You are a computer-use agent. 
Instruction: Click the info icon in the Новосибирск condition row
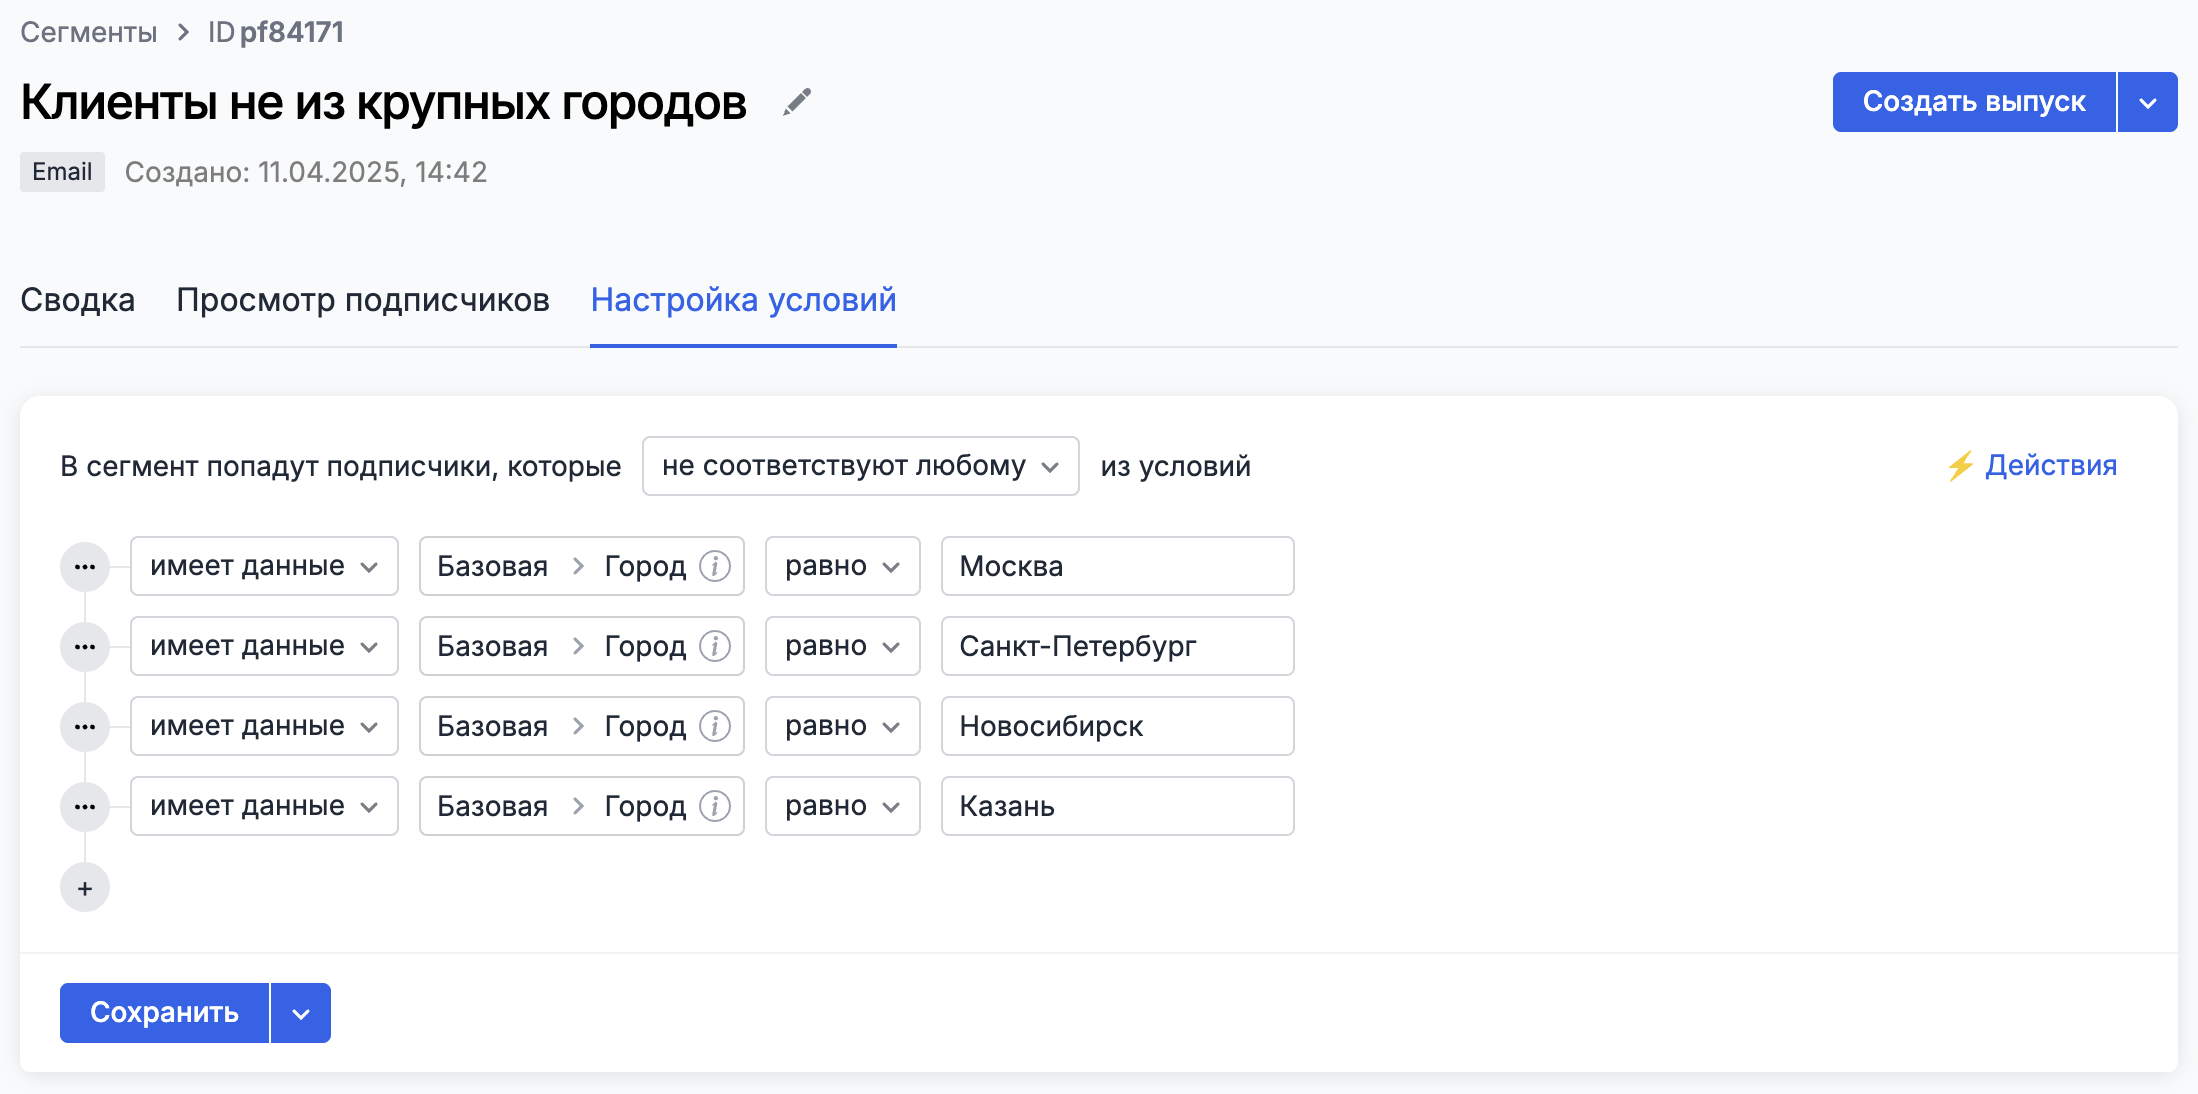click(x=713, y=726)
